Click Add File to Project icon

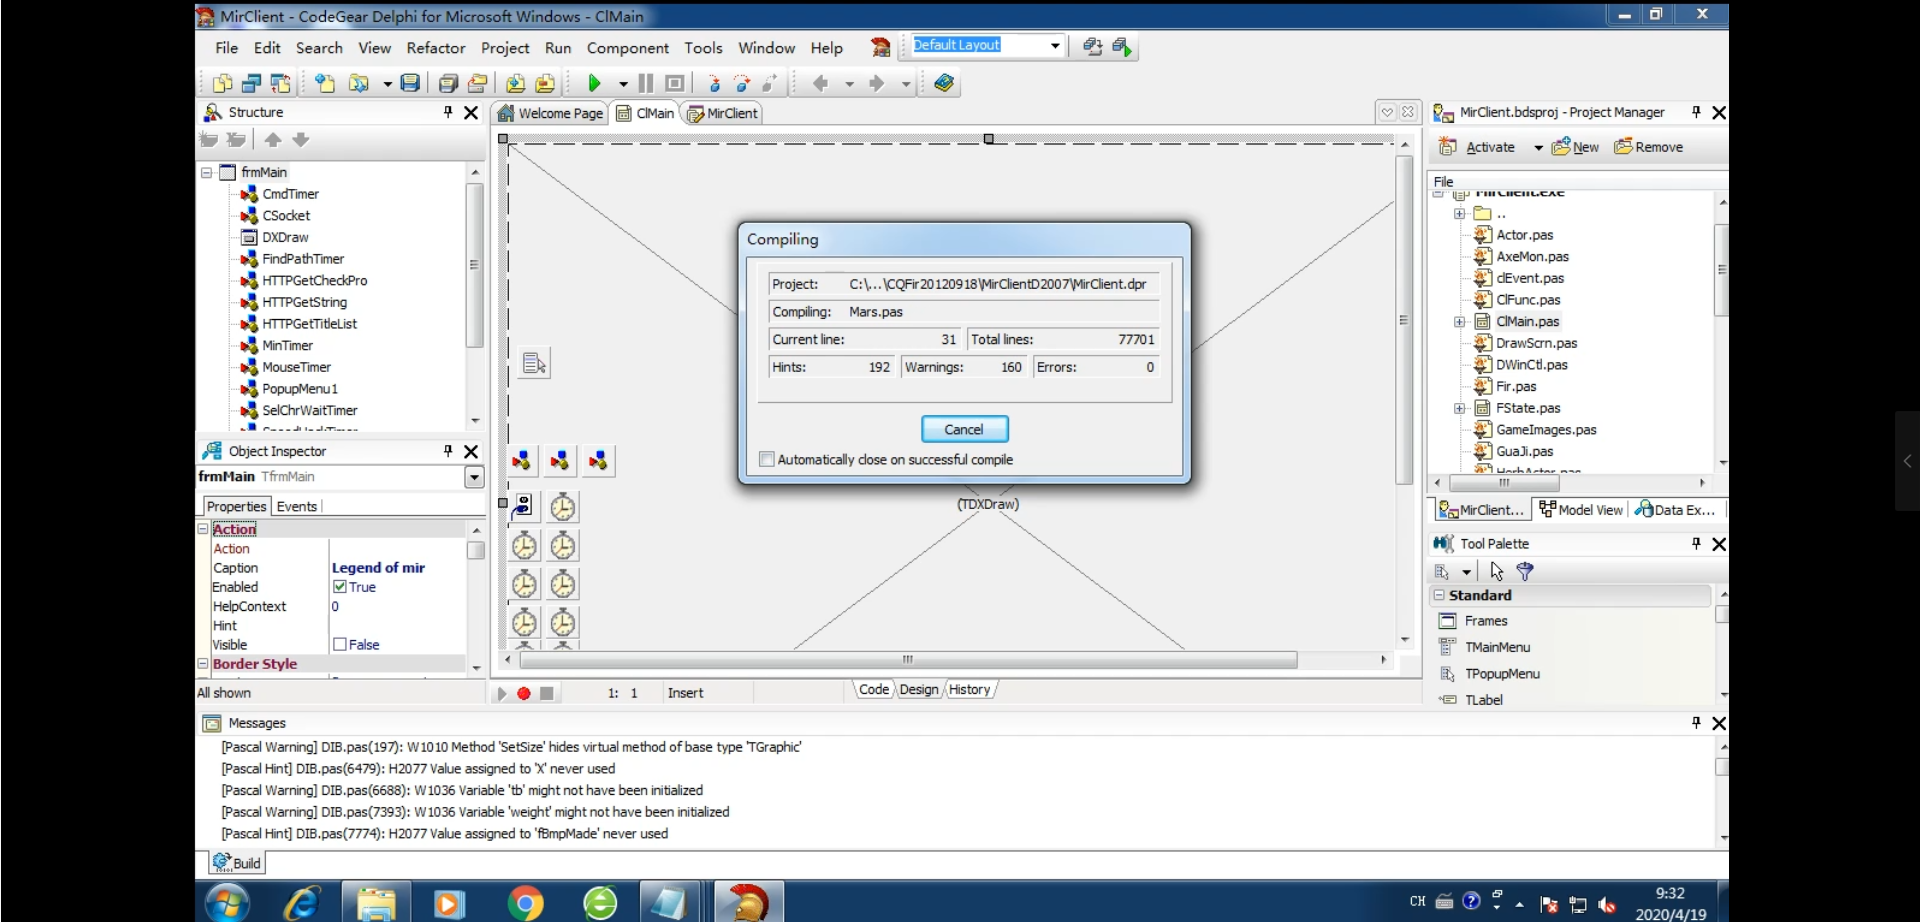(x=515, y=83)
